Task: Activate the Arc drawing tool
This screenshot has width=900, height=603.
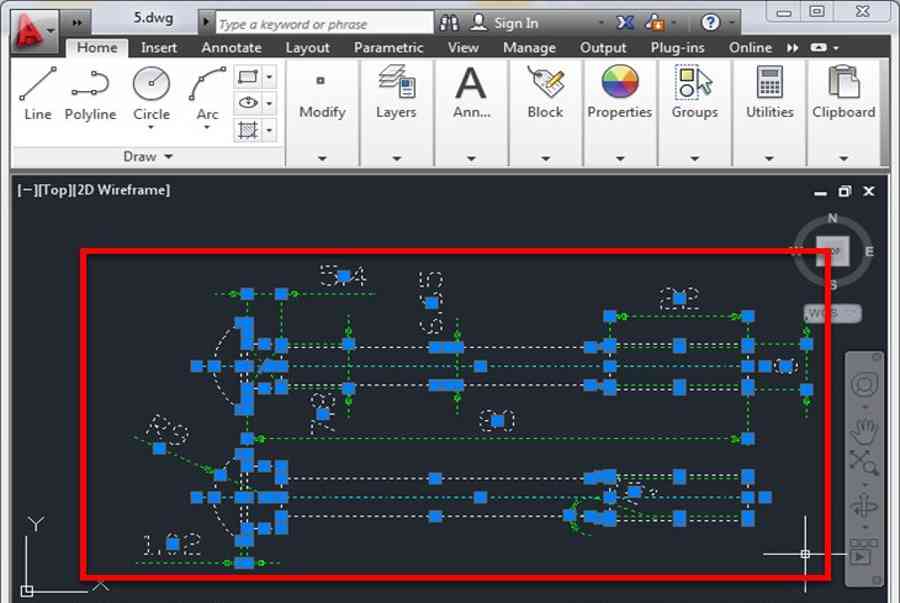Action: point(207,93)
